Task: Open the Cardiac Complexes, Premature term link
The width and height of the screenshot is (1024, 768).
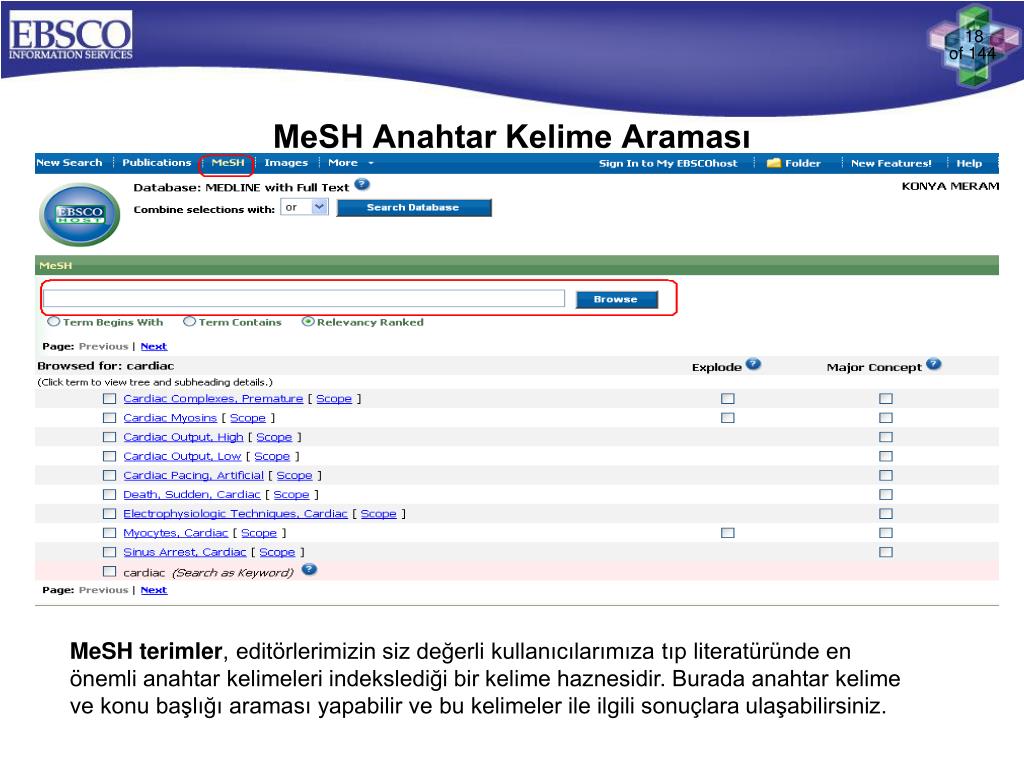Action: [213, 398]
